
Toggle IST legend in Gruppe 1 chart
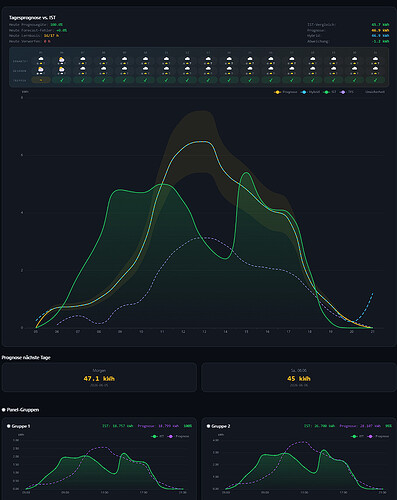[x=157, y=436]
